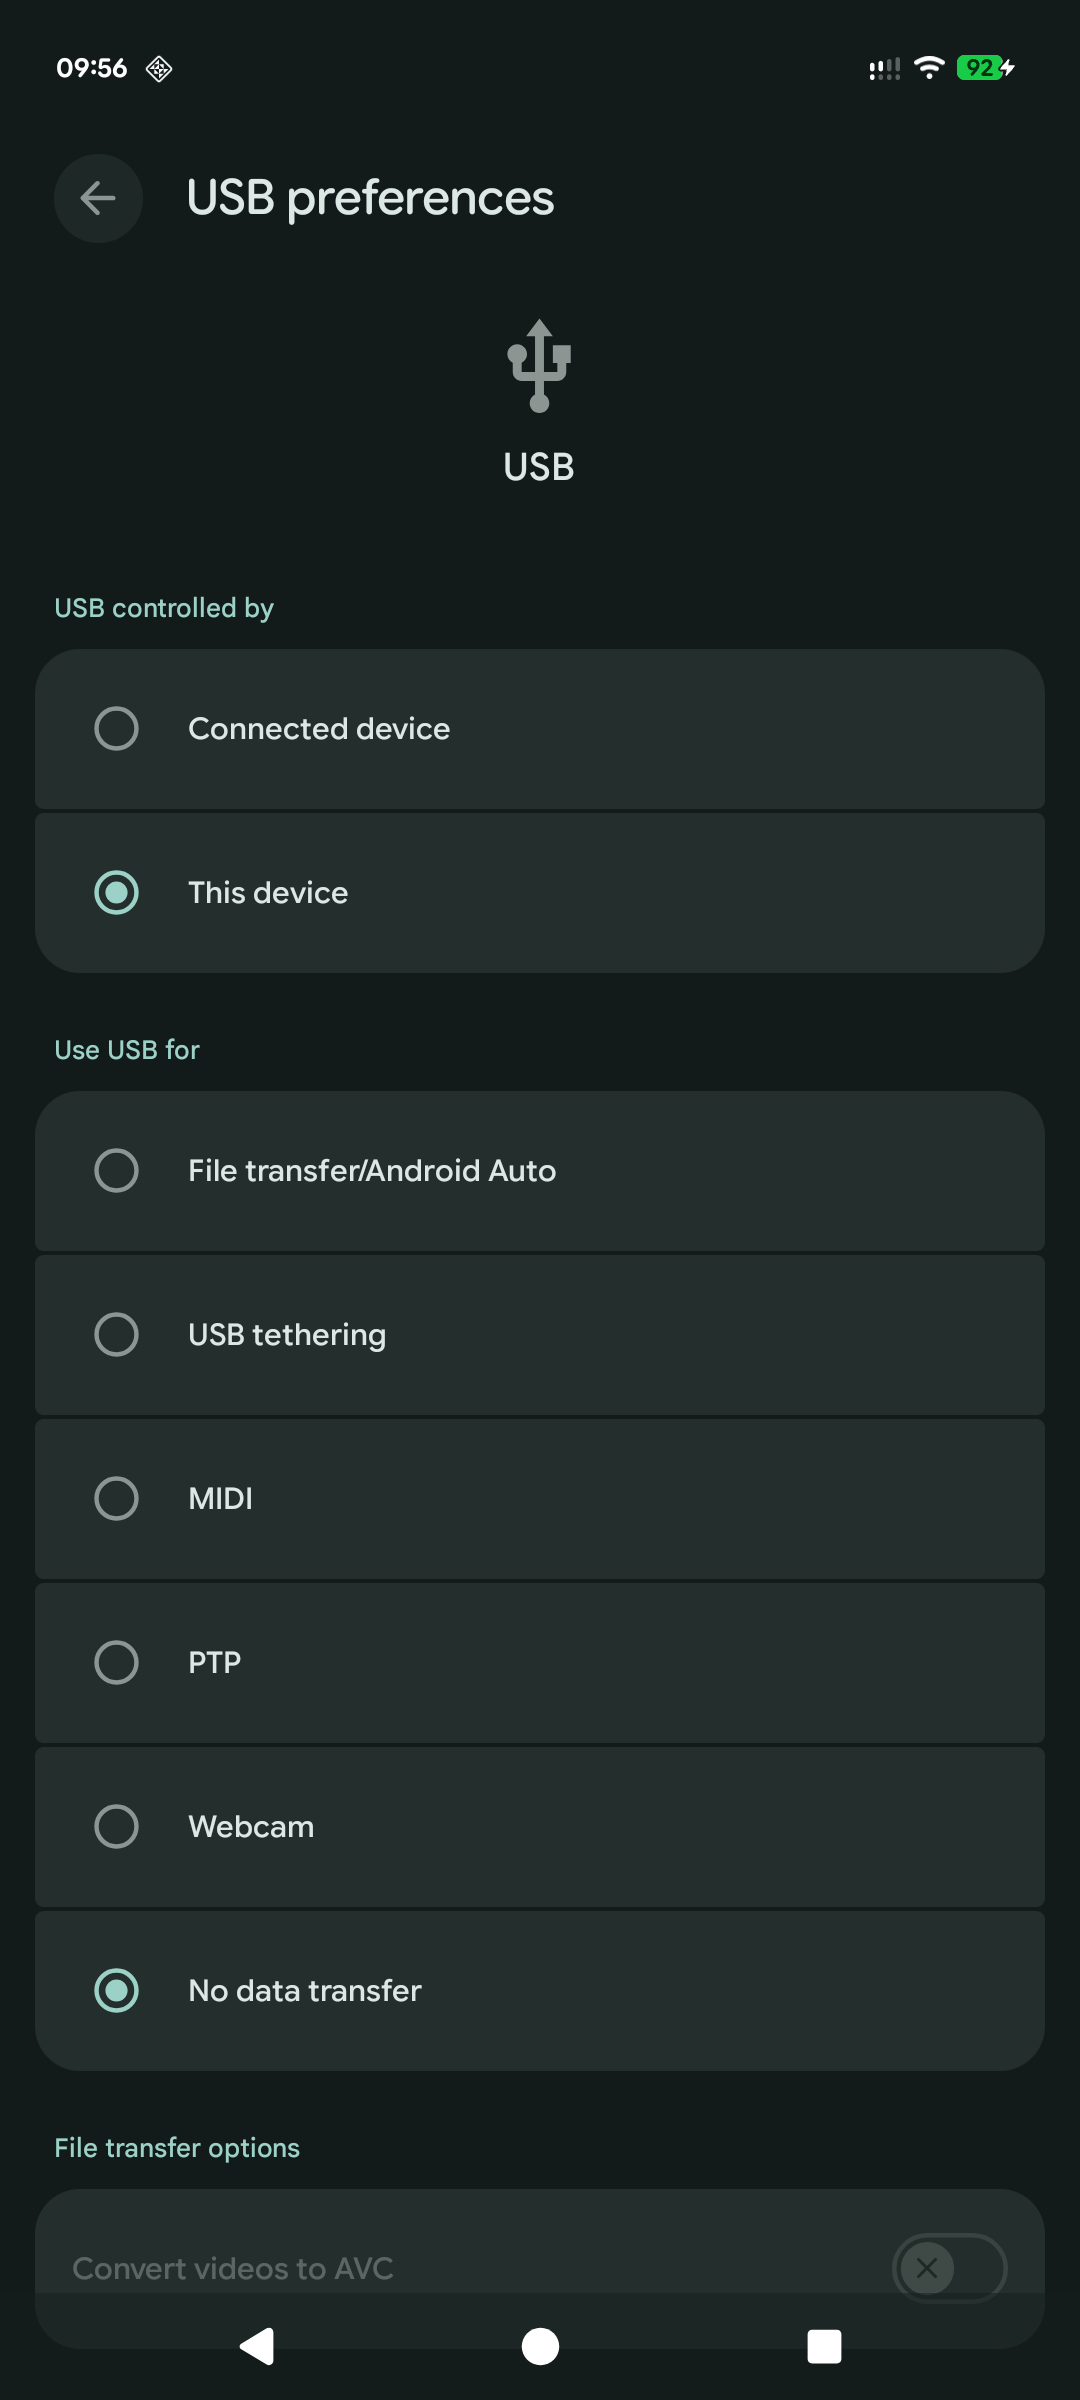Tap the status bar clock

(92, 68)
